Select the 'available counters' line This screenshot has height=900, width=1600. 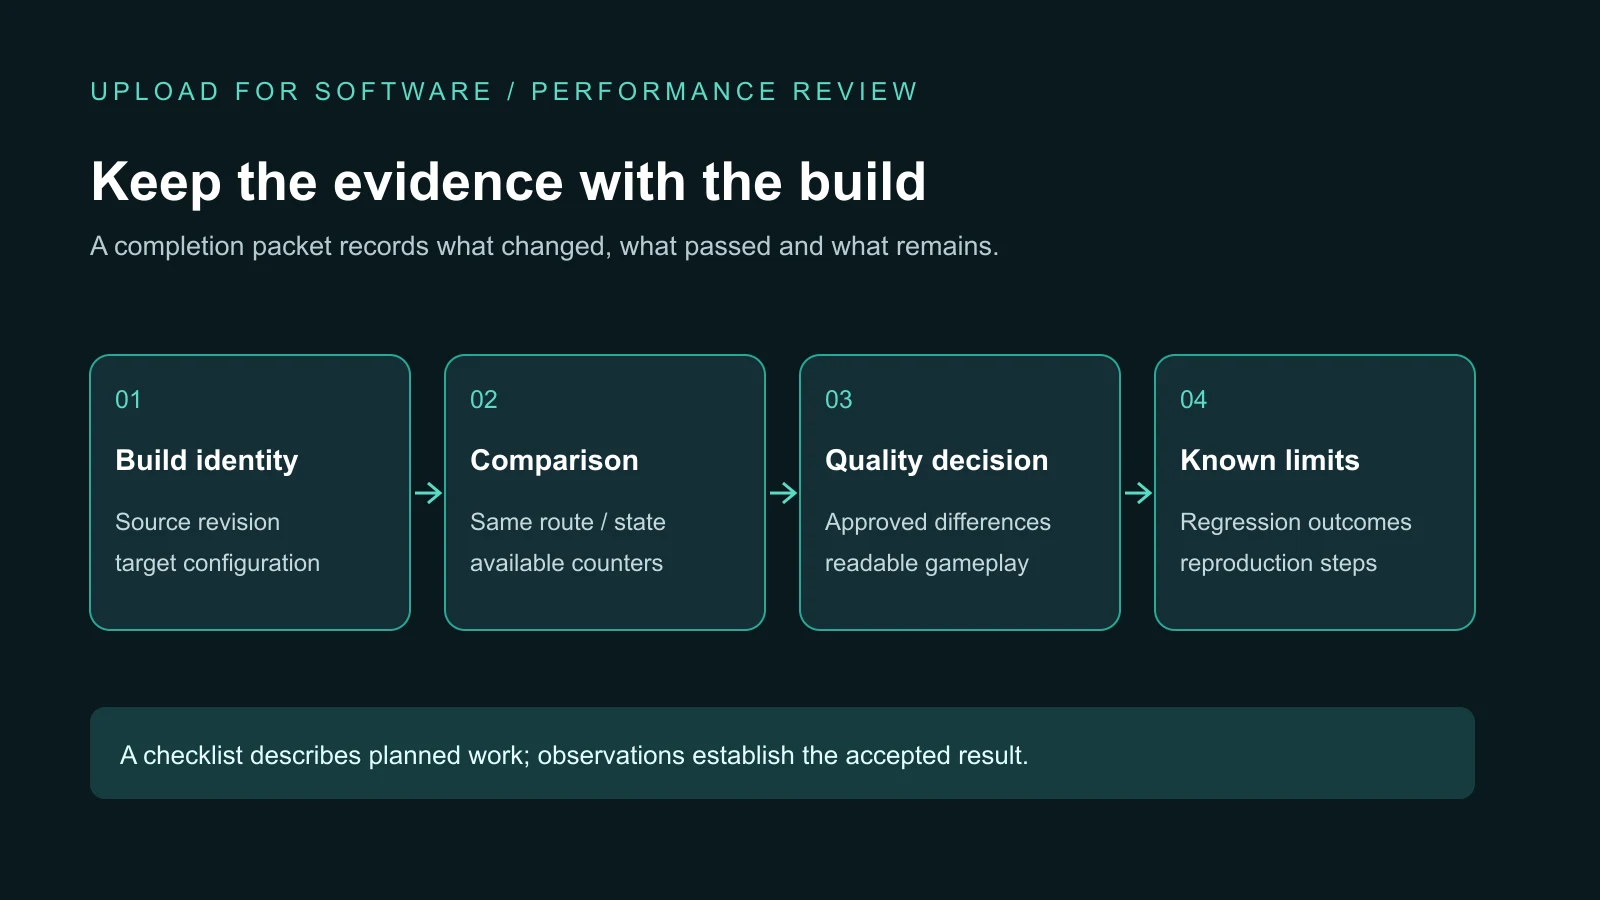pyautogui.click(x=566, y=563)
